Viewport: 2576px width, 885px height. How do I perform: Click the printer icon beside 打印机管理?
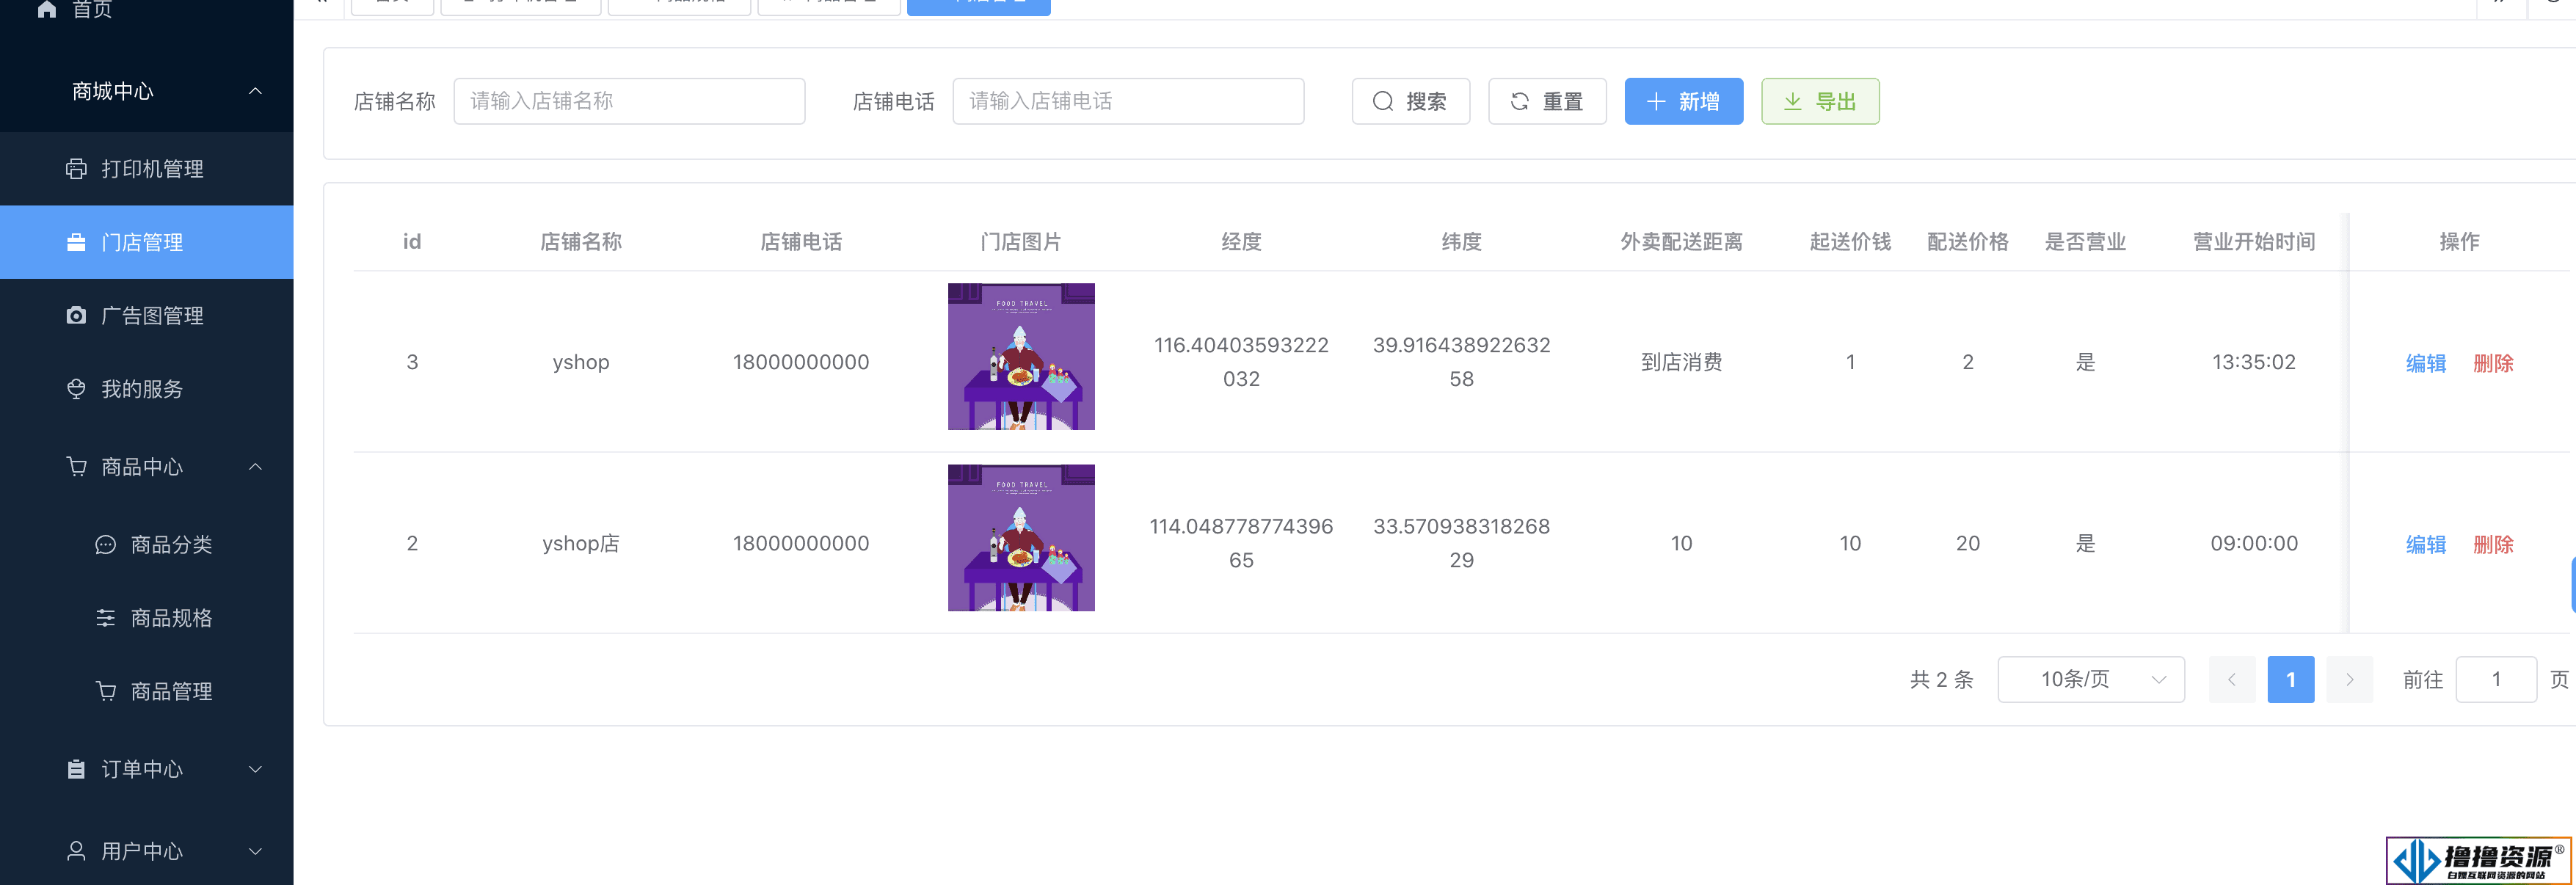point(76,169)
